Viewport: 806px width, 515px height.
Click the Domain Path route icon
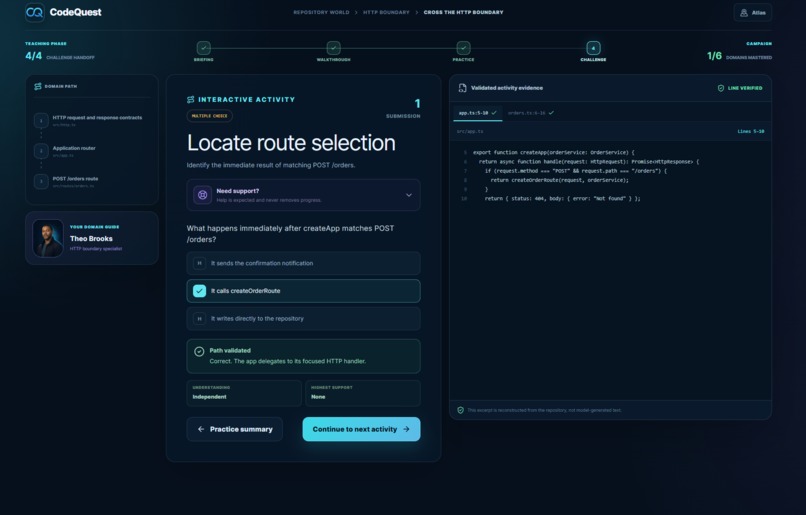pos(38,86)
